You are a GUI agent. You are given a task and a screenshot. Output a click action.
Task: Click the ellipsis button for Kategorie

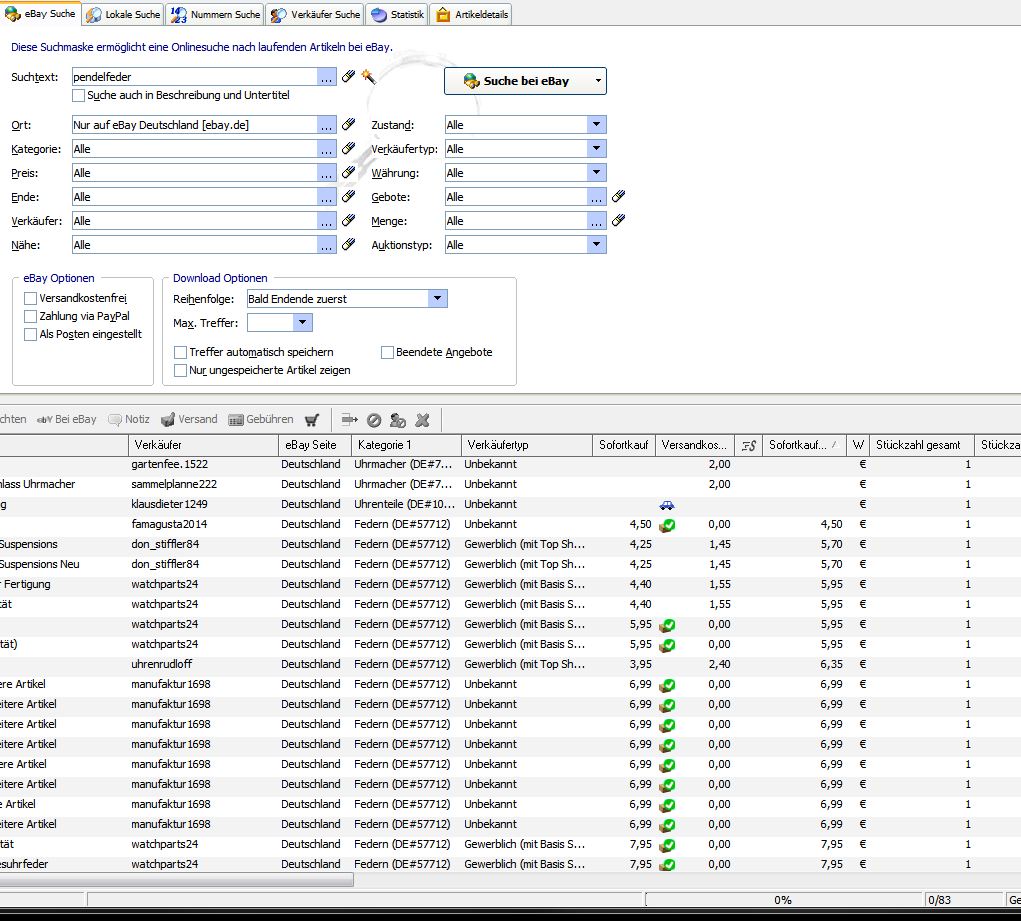[x=327, y=149]
